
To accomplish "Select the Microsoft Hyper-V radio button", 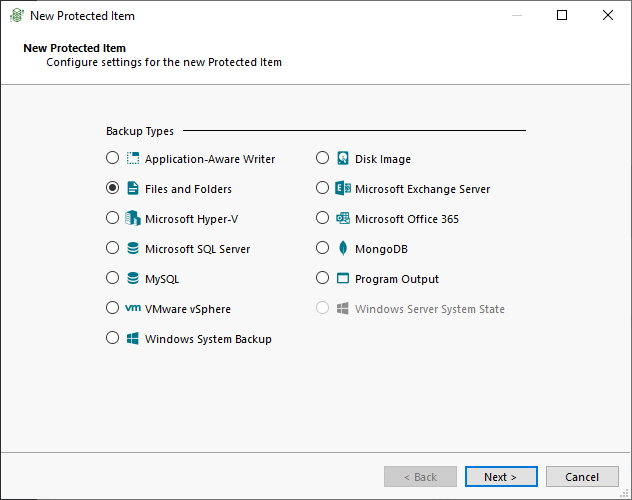I will [112, 218].
